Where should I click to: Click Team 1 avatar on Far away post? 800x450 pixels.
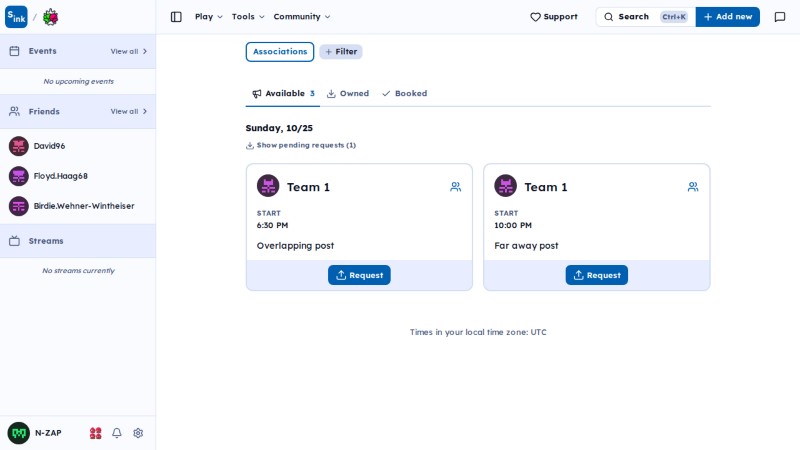tap(506, 186)
